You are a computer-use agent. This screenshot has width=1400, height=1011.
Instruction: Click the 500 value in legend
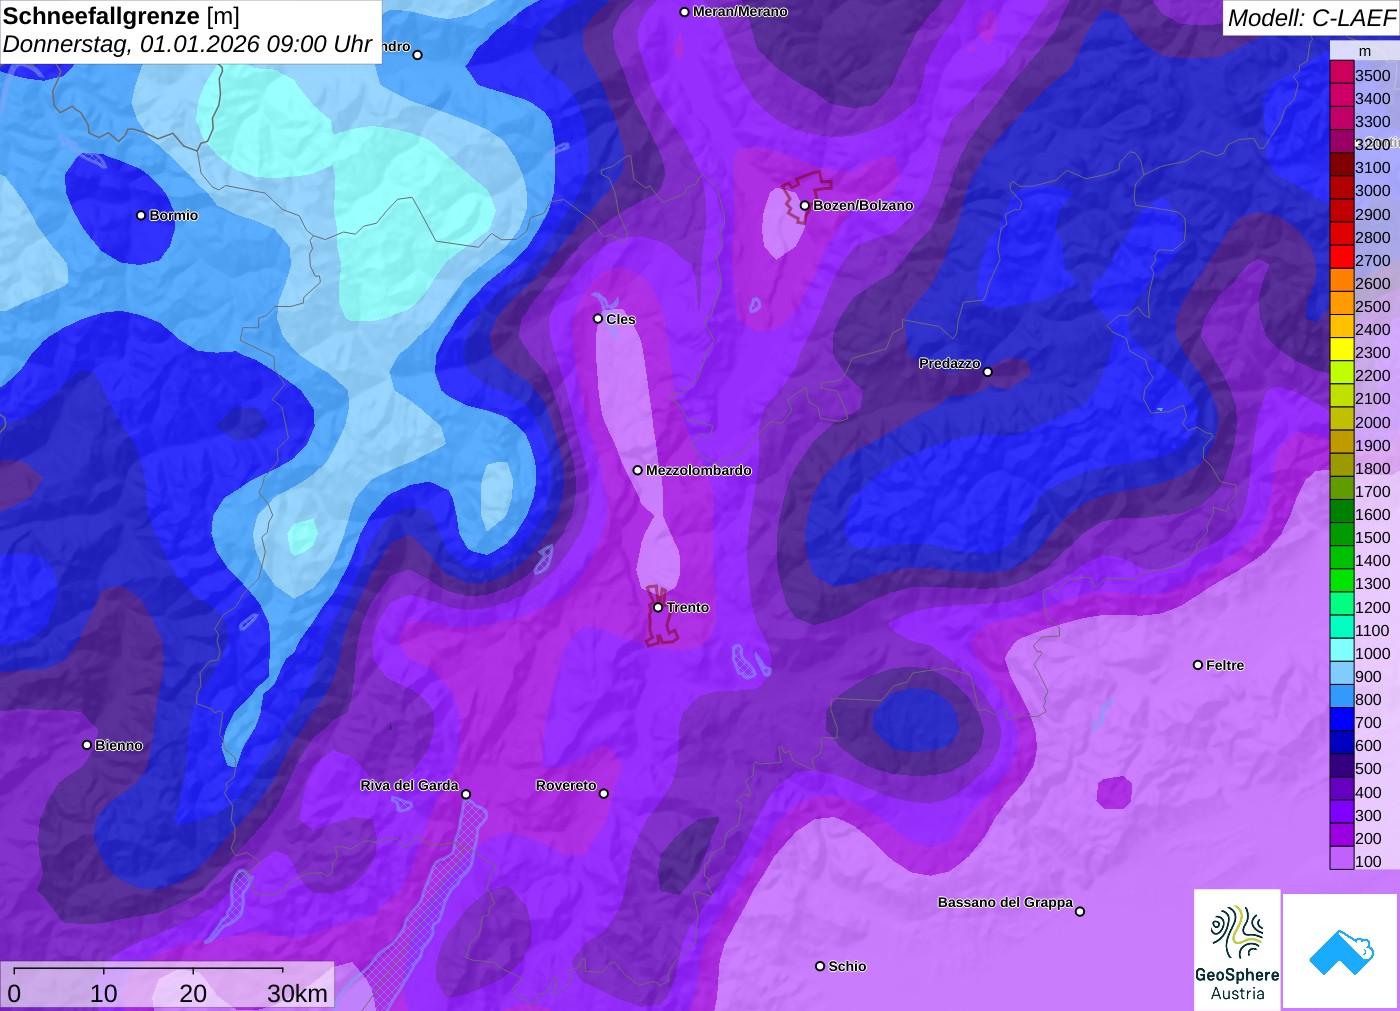point(1368,768)
